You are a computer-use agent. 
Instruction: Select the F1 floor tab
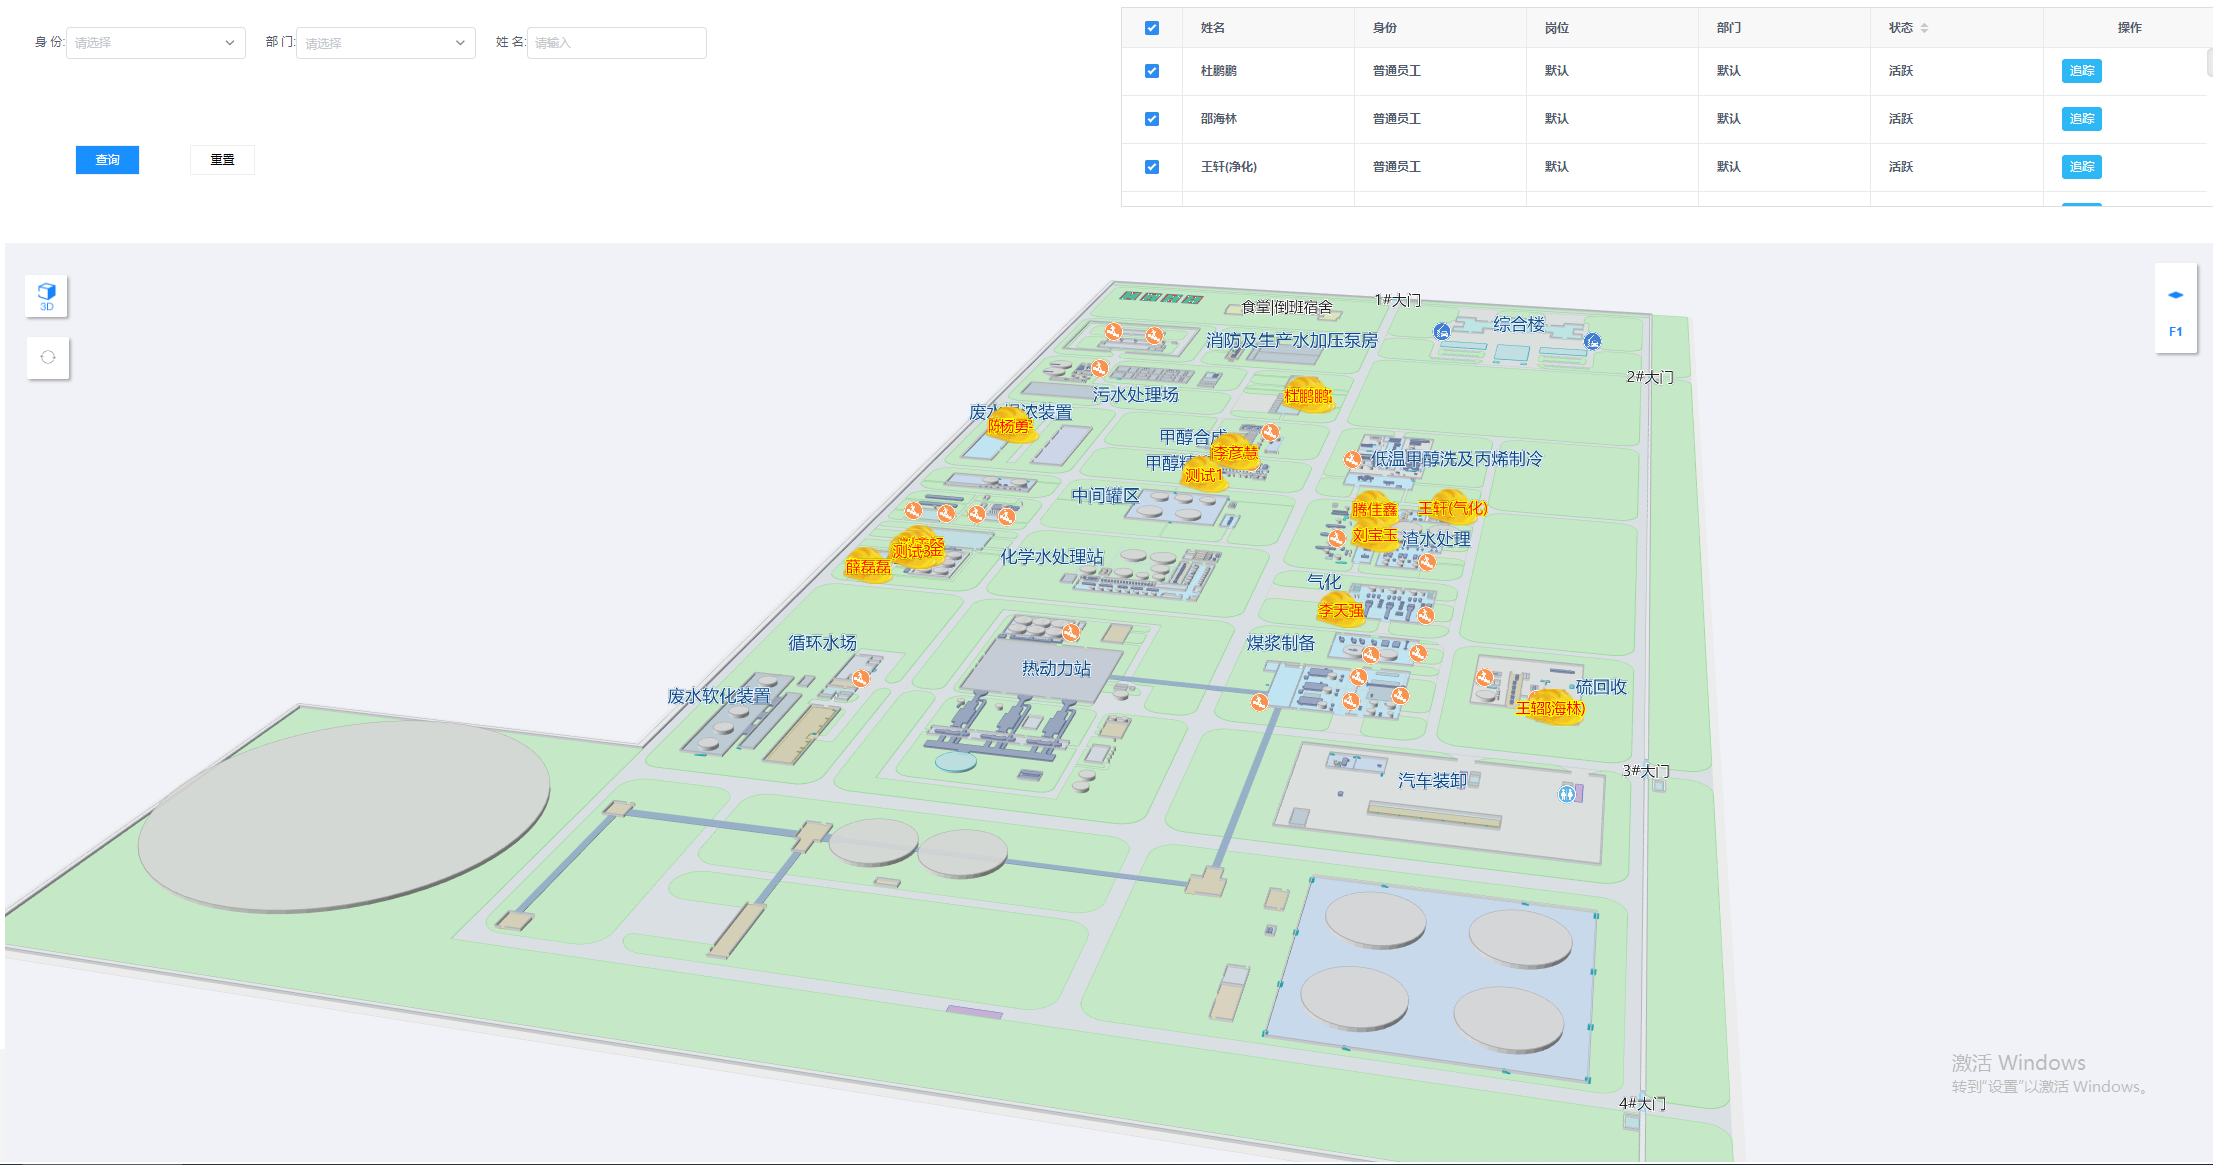[x=2175, y=332]
